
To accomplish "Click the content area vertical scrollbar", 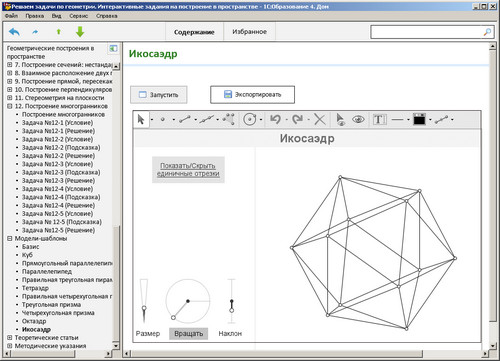I will (493, 185).
